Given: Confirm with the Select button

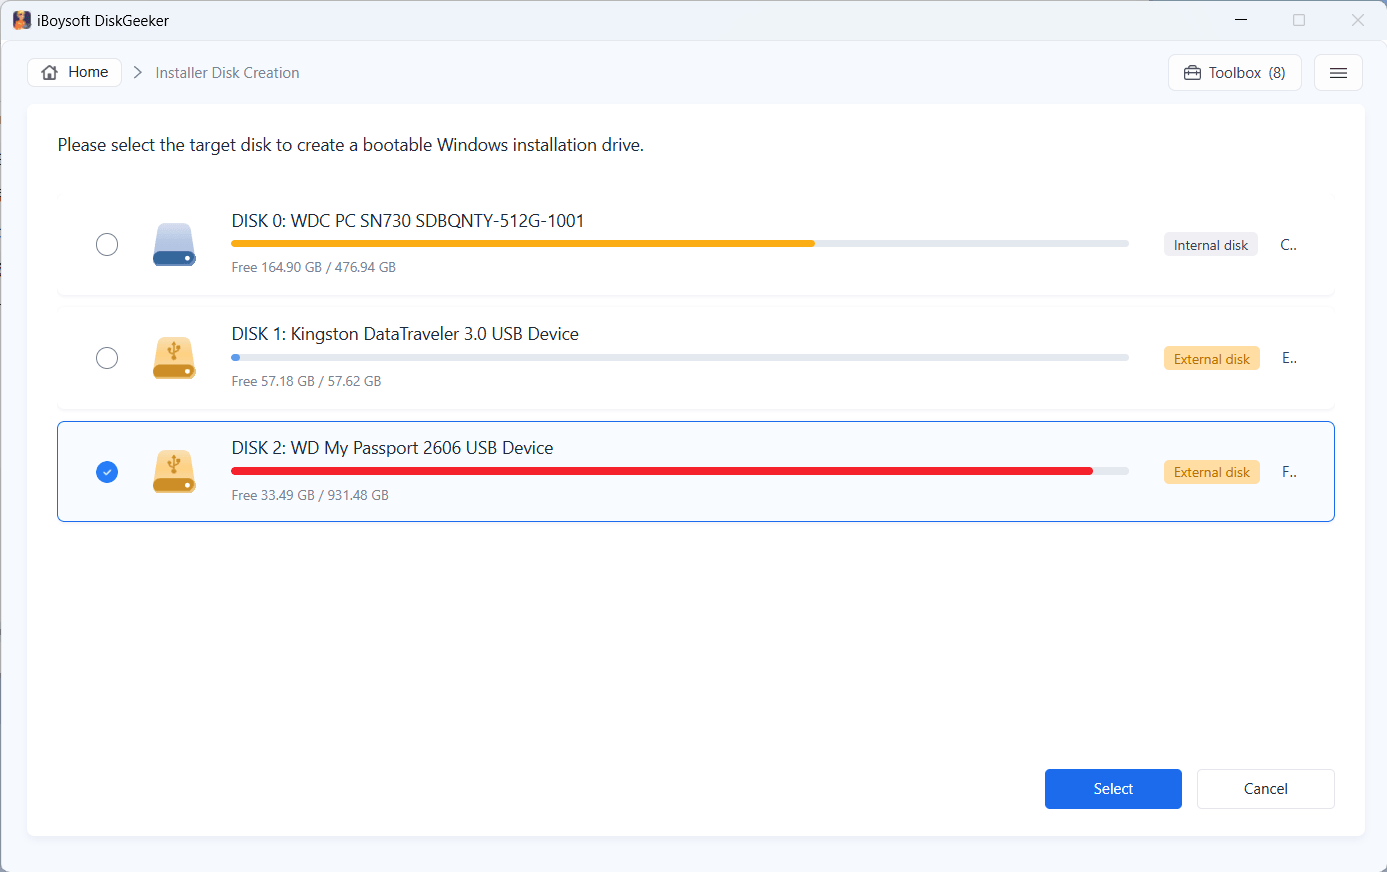Looking at the screenshot, I should point(1113,789).
